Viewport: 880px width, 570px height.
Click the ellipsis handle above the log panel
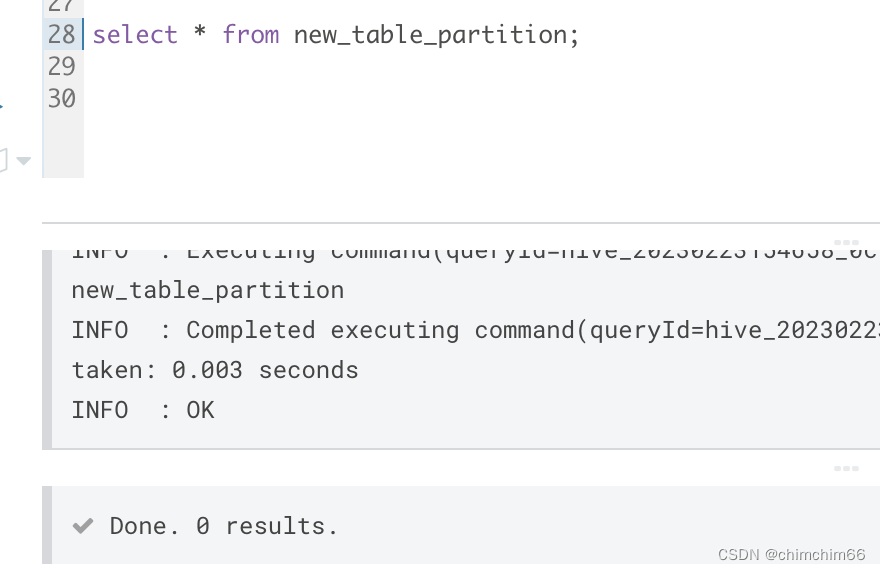[x=846, y=242]
